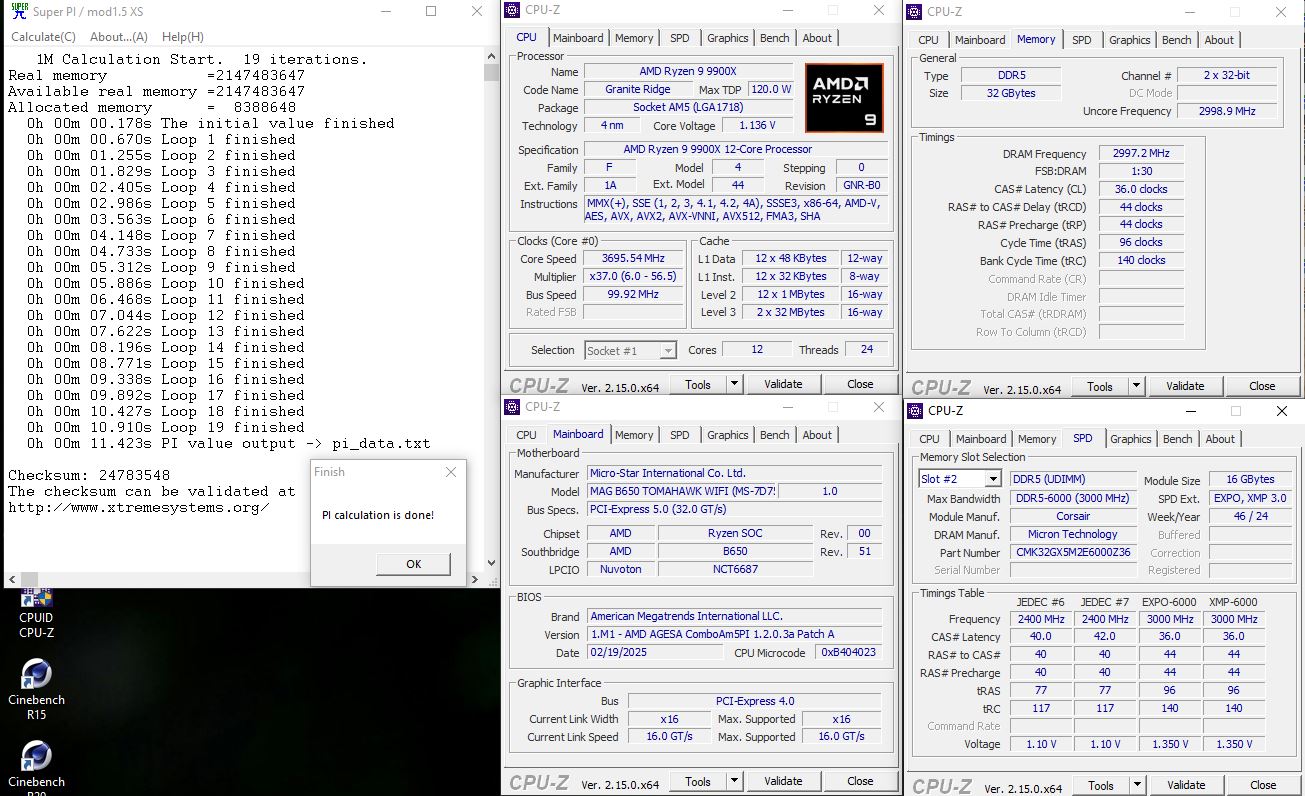Click the BIOS date 02/19/2025 field
This screenshot has width=1305, height=796.
[x=655, y=653]
